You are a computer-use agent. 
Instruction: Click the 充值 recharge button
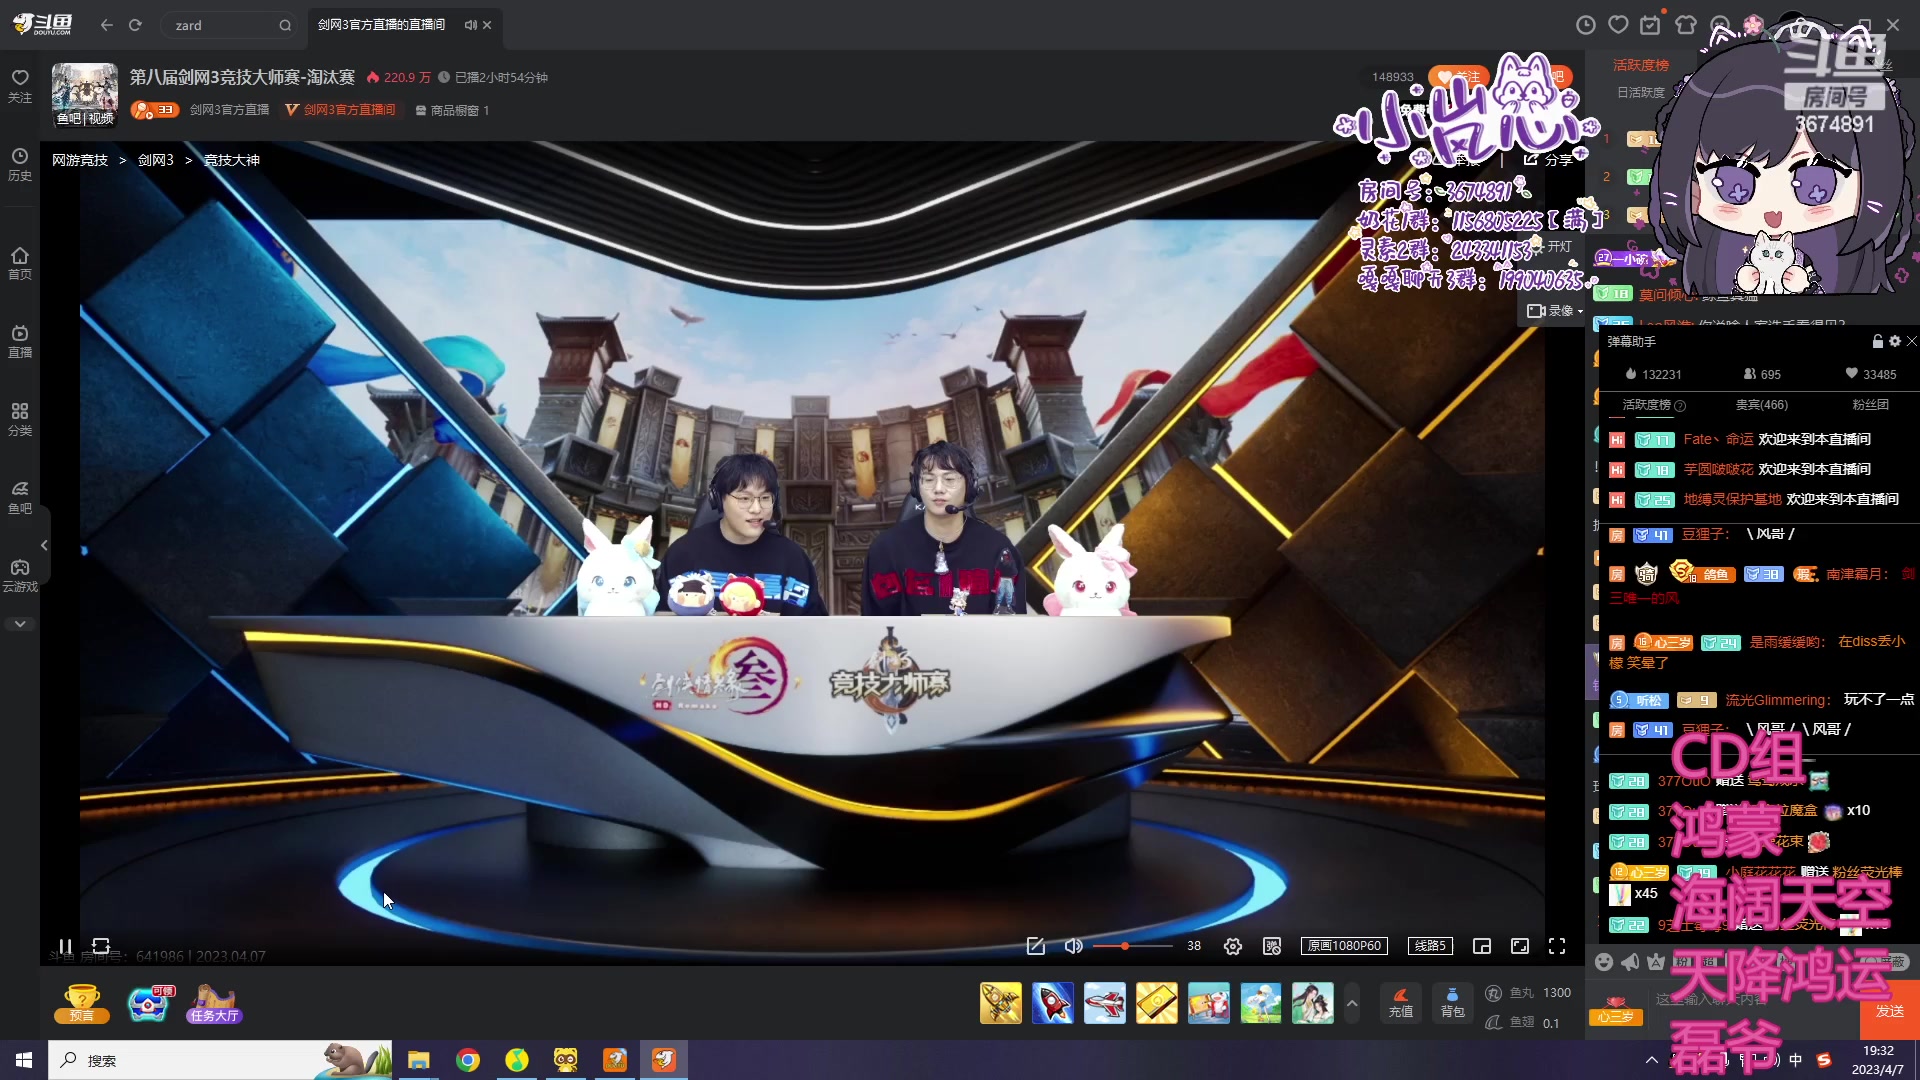[x=1401, y=1003]
